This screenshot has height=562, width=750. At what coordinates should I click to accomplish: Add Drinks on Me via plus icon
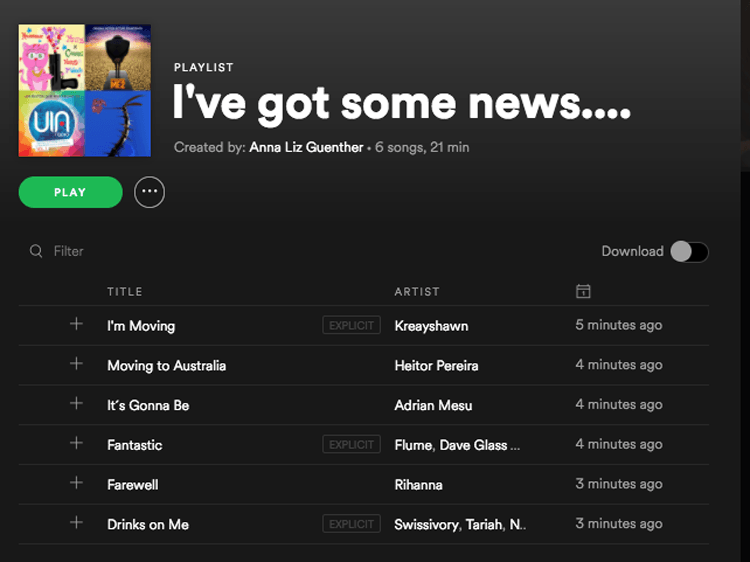point(76,523)
